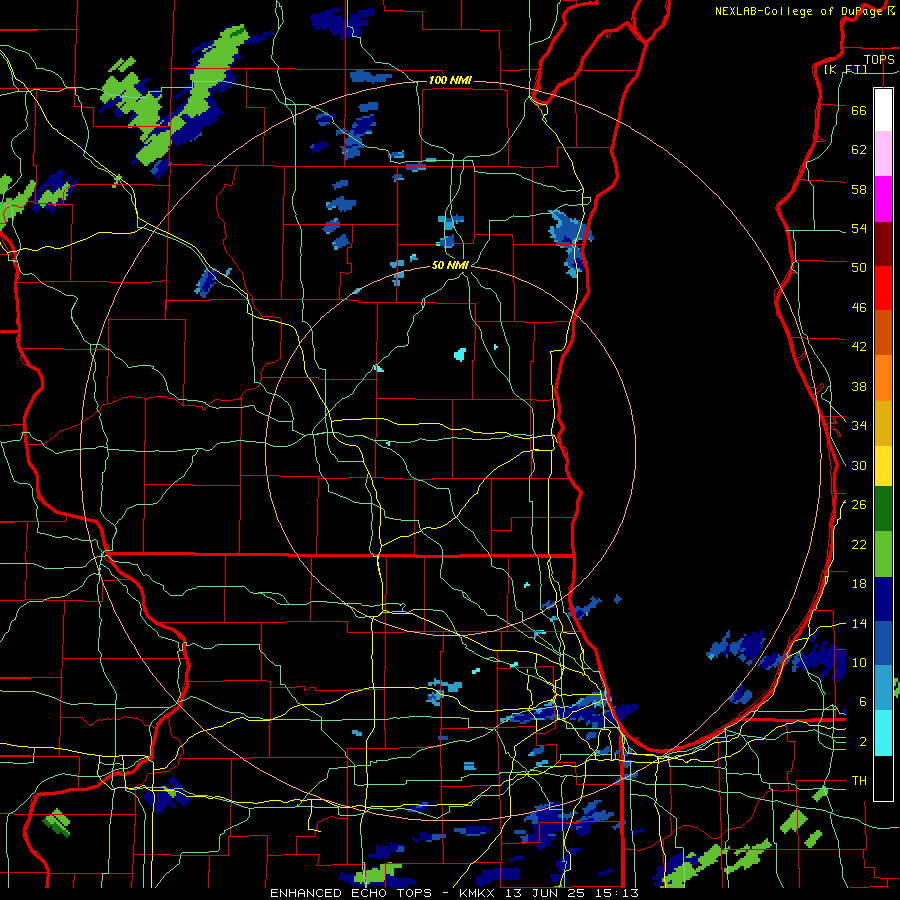Click the 18 legend scale value
The image size is (900, 900).
859,584
